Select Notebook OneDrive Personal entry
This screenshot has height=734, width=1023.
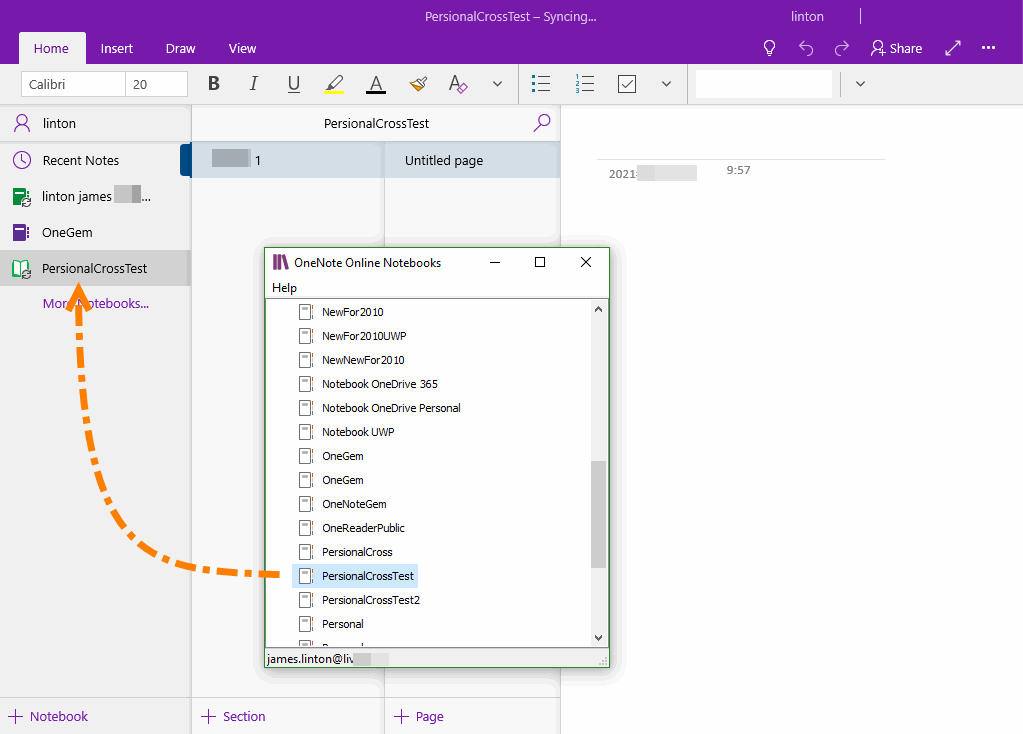(x=391, y=408)
